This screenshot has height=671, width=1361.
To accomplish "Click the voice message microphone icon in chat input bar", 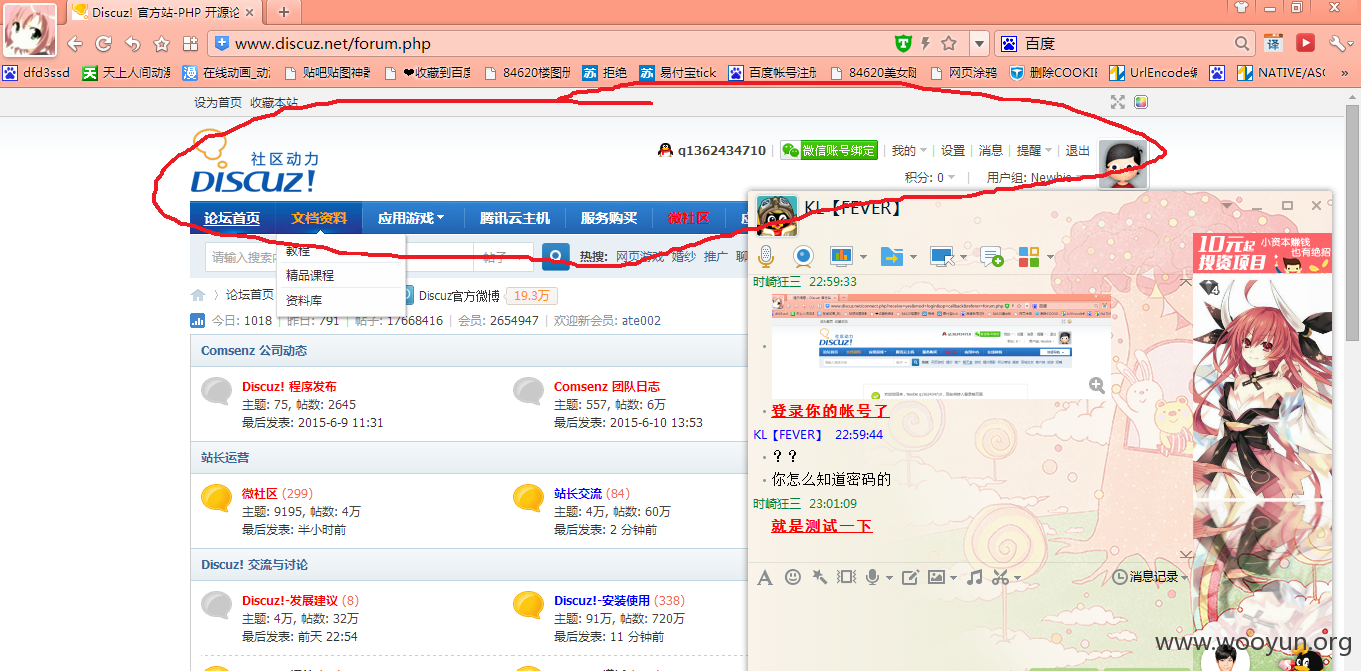I will point(873,577).
